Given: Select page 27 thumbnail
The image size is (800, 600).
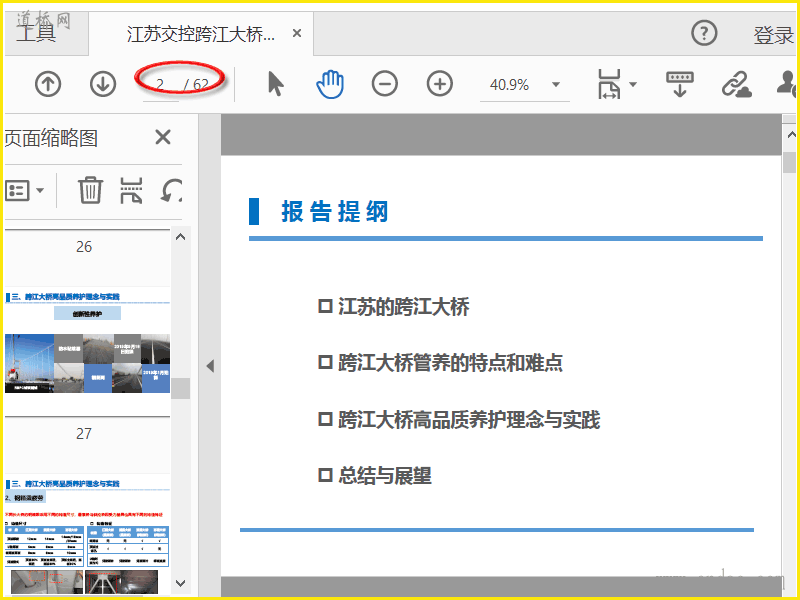Looking at the screenshot, I should [87, 534].
